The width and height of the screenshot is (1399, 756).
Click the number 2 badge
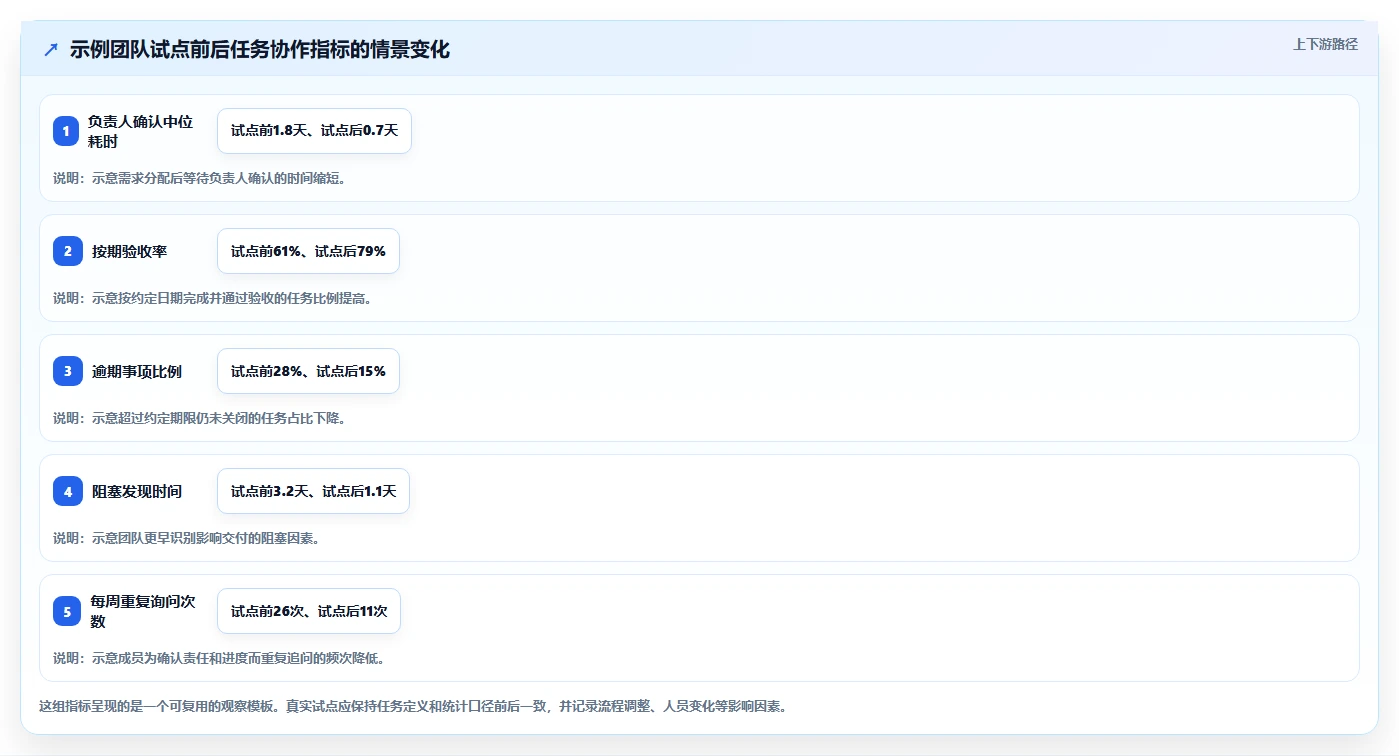(x=68, y=251)
